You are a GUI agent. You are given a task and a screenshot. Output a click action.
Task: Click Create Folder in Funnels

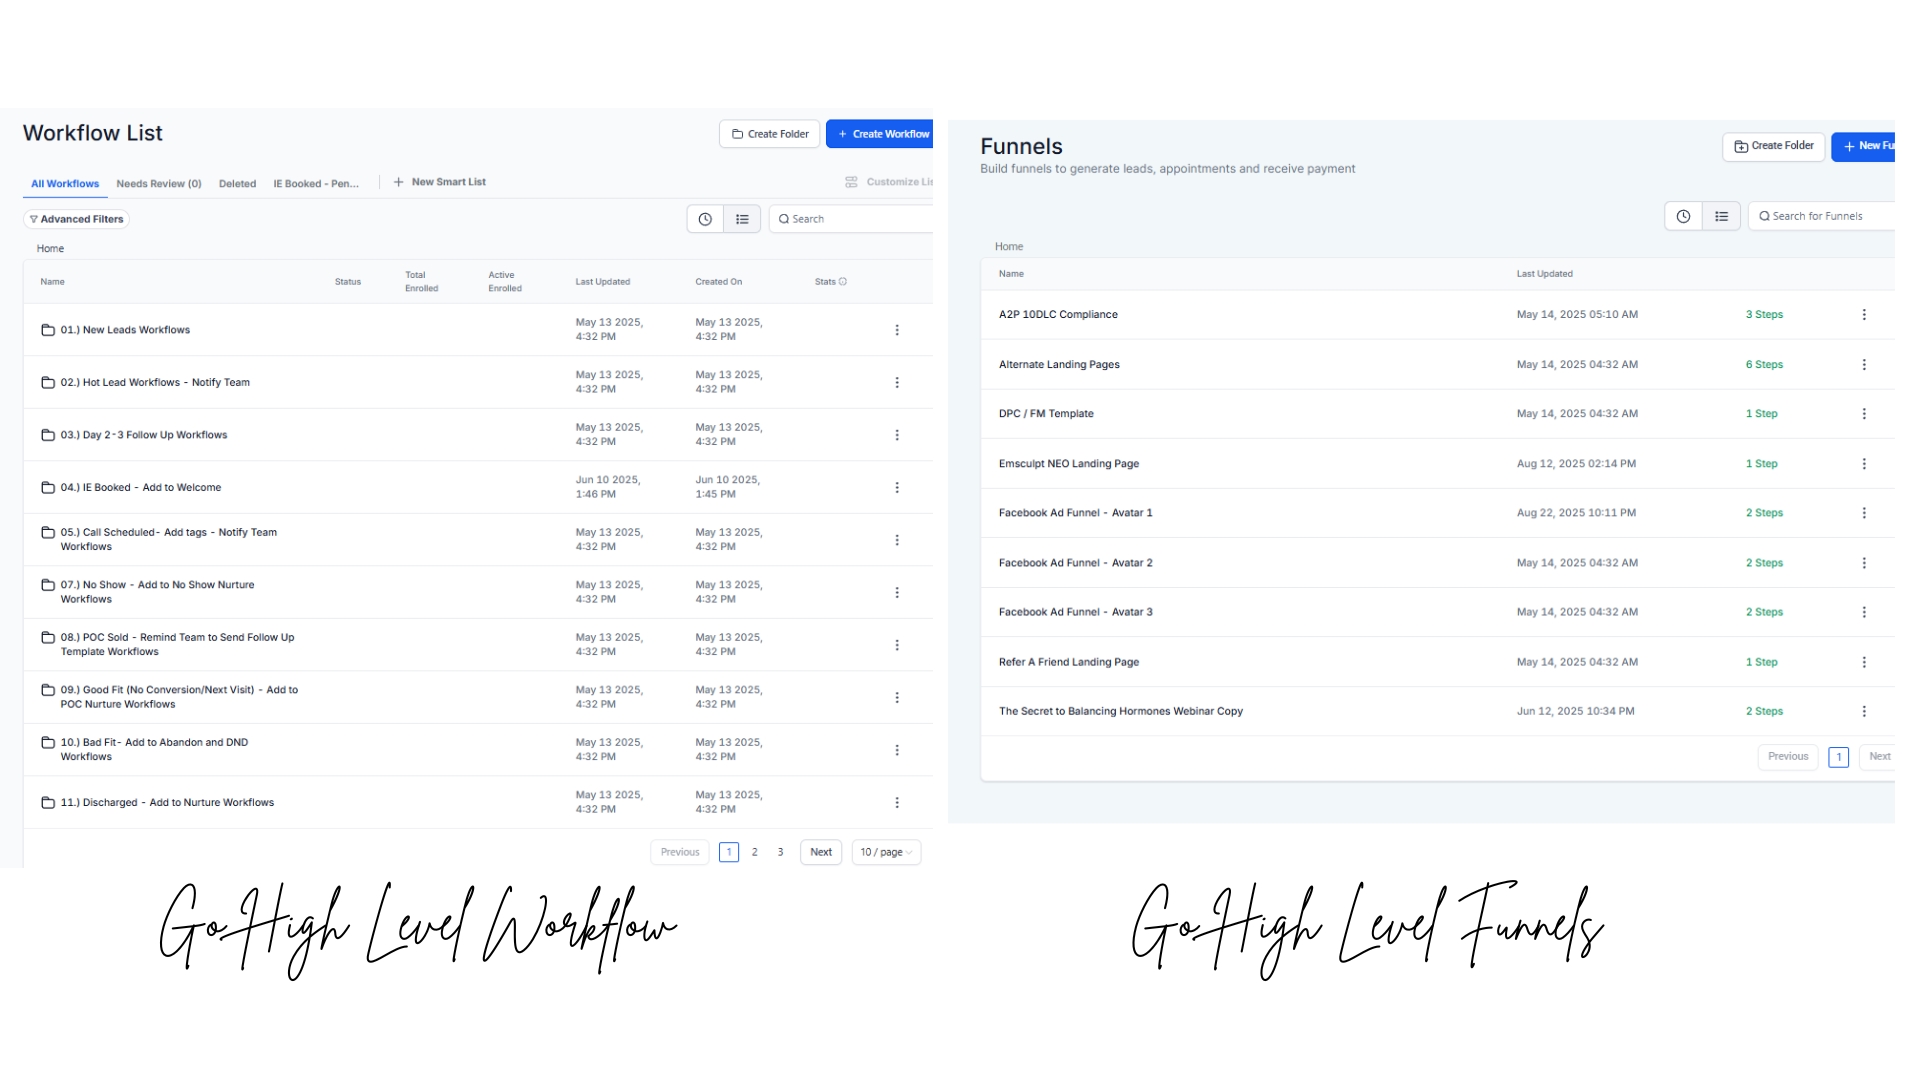(1773, 146)
